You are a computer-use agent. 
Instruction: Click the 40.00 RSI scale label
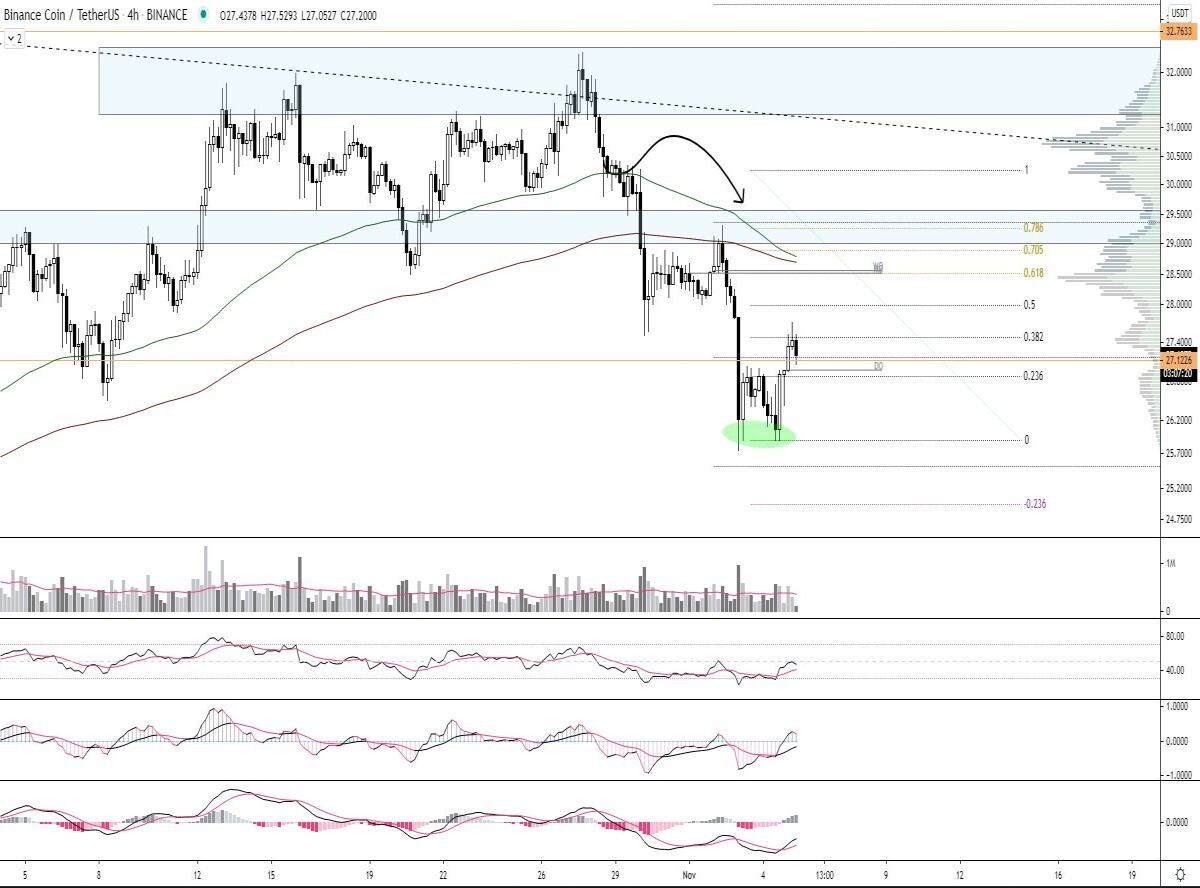[1175, 670]
